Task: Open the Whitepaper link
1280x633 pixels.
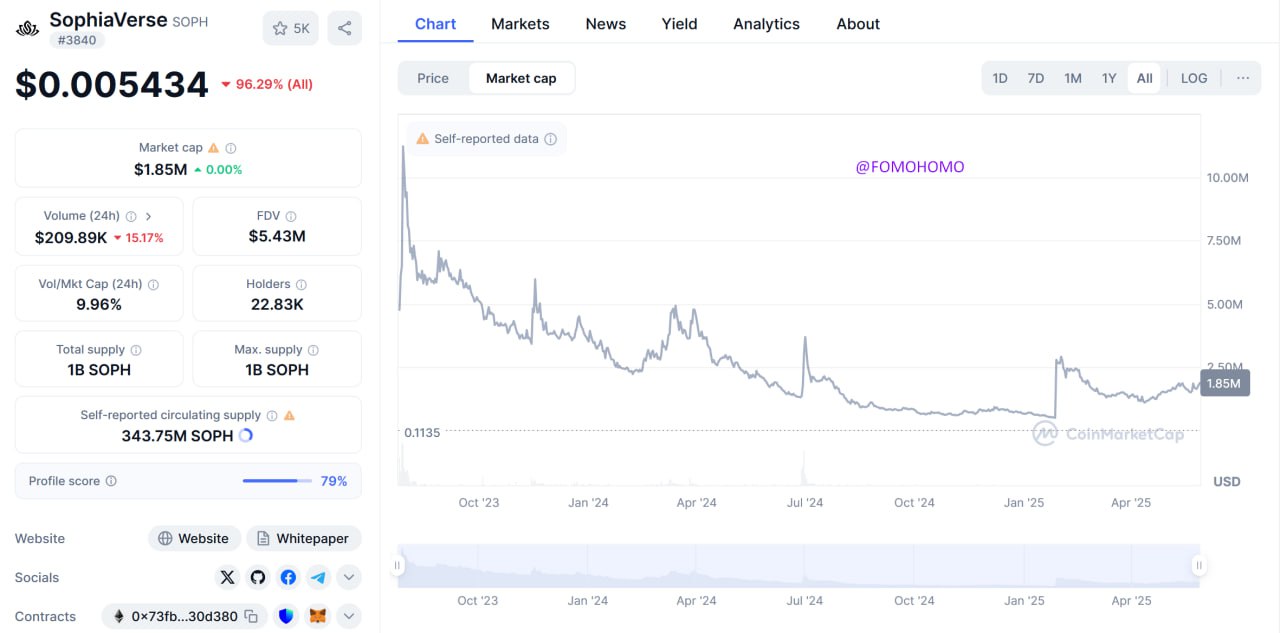Action: click(x=304, y=538)
